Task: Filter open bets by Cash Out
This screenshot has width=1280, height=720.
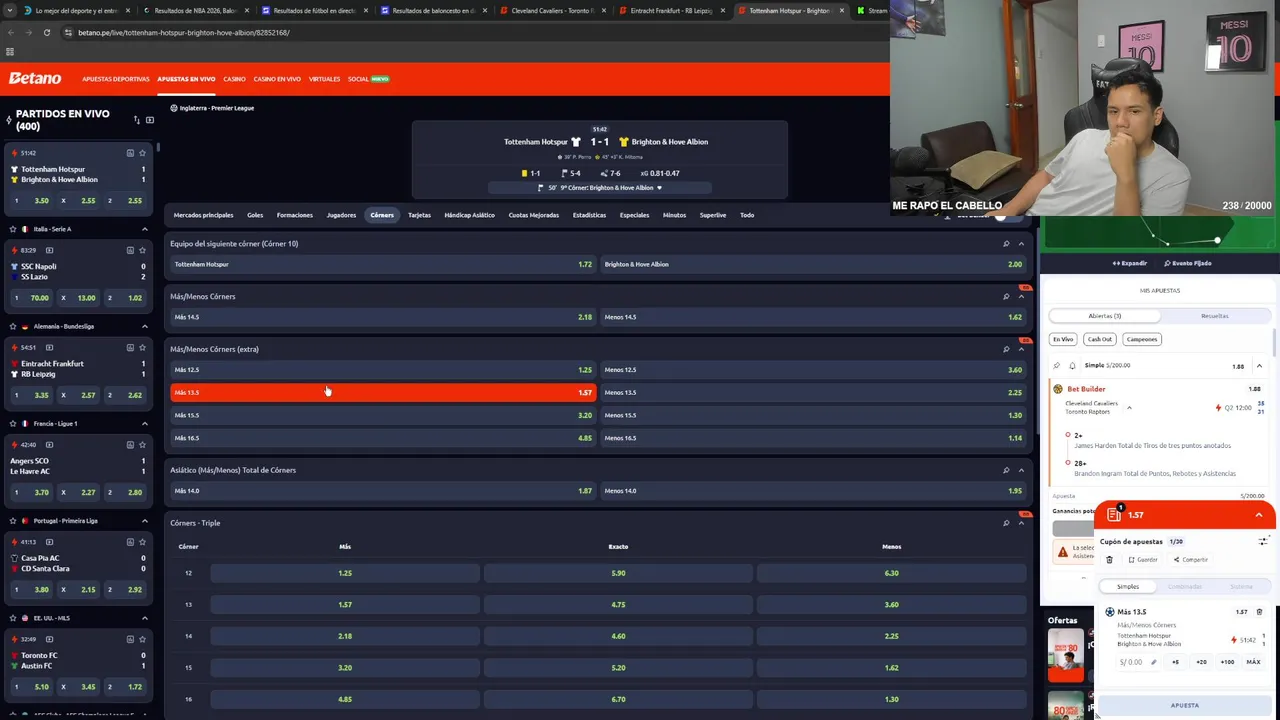Action: pyautogui.click(x=1100, y=339)
